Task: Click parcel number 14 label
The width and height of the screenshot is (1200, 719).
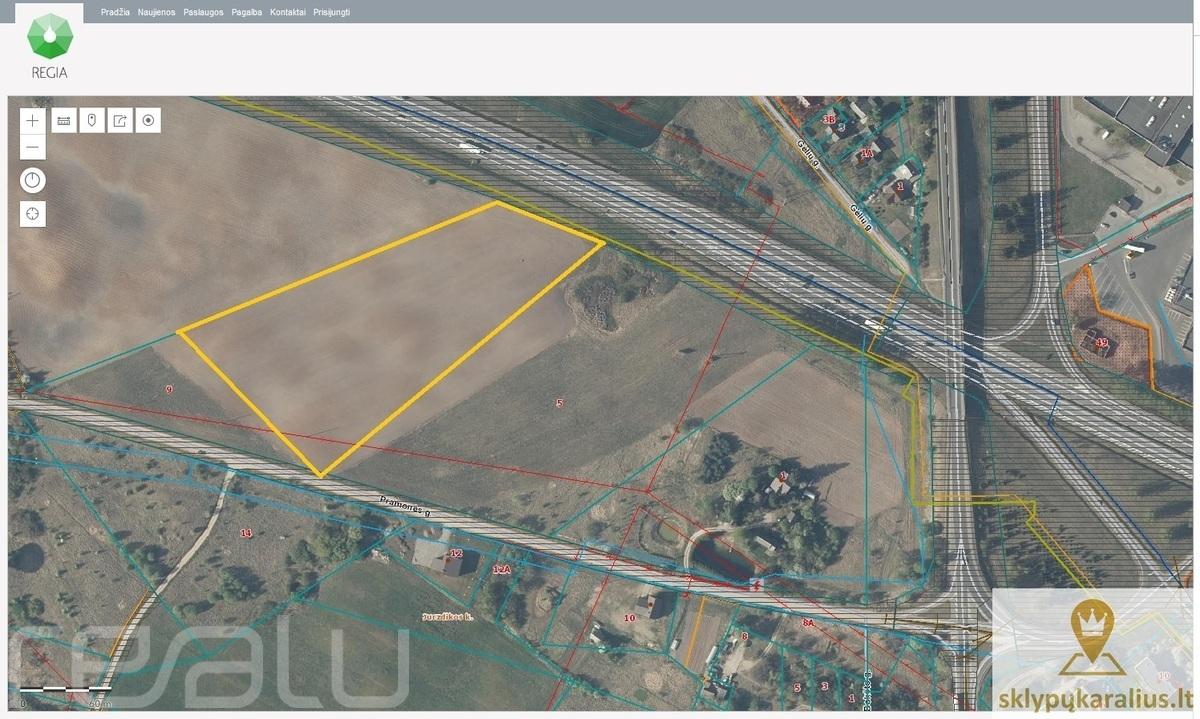Action: [246, 533]
